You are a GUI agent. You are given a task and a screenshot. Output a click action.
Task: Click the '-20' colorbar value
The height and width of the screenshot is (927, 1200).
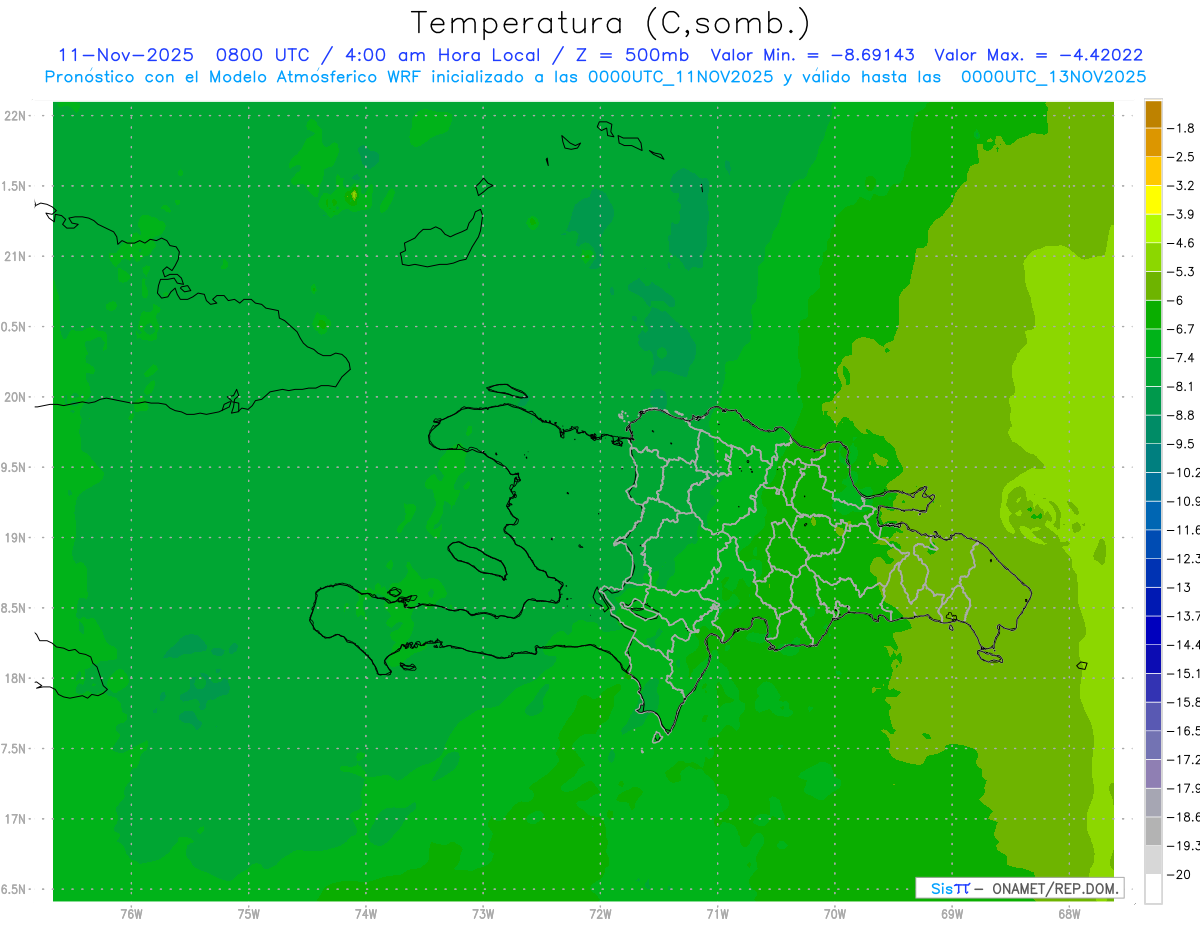[x=1178, y=874]
